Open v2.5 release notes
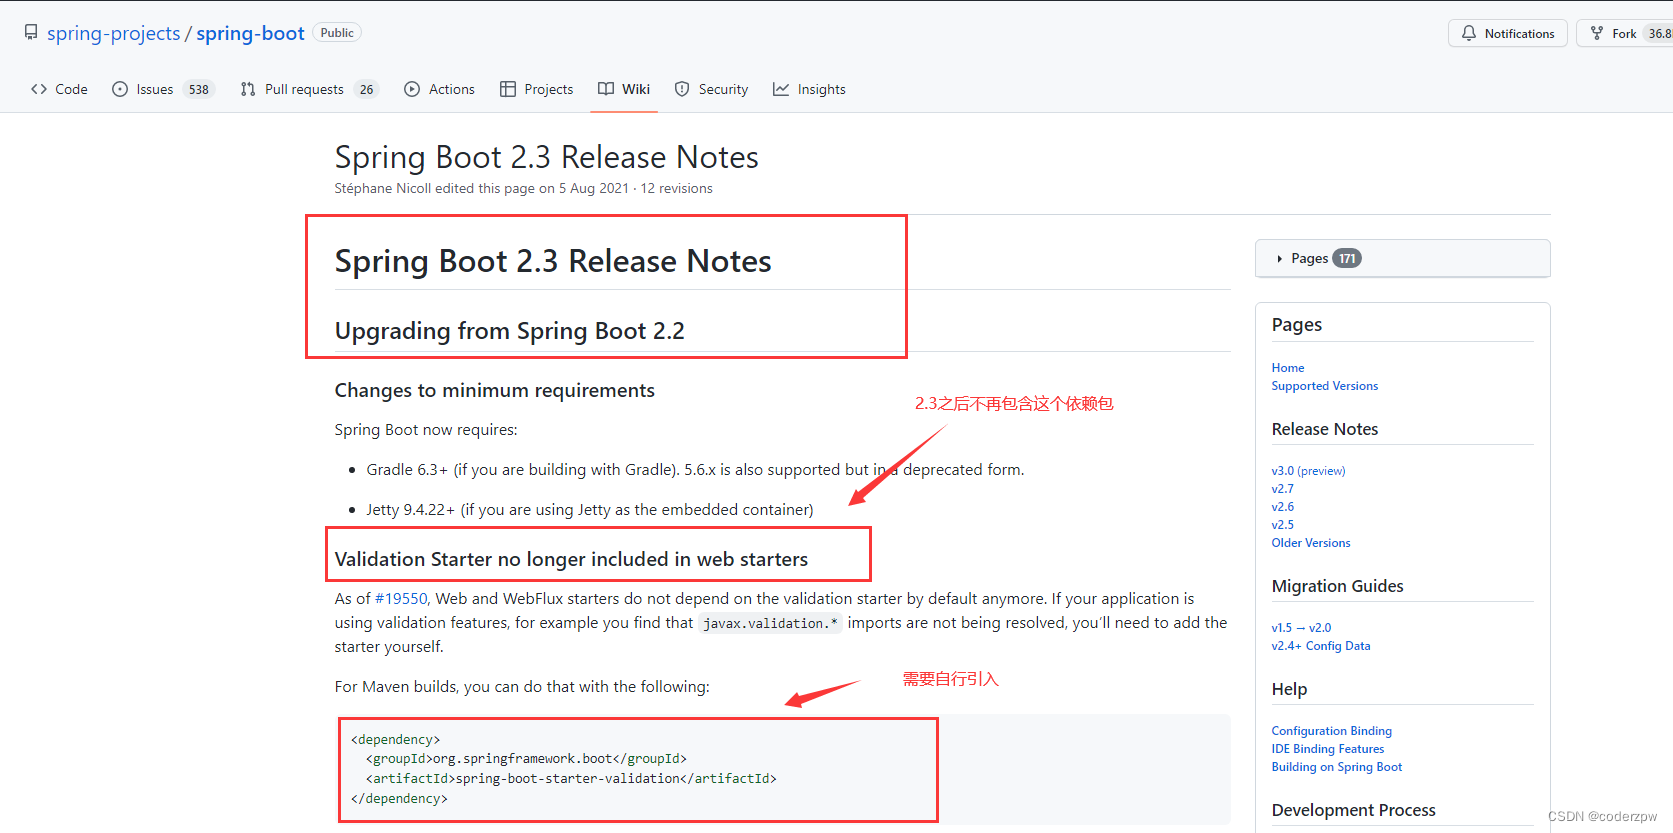Image resolution: width=1673 pixels, height=833 pixels. 1283,525
